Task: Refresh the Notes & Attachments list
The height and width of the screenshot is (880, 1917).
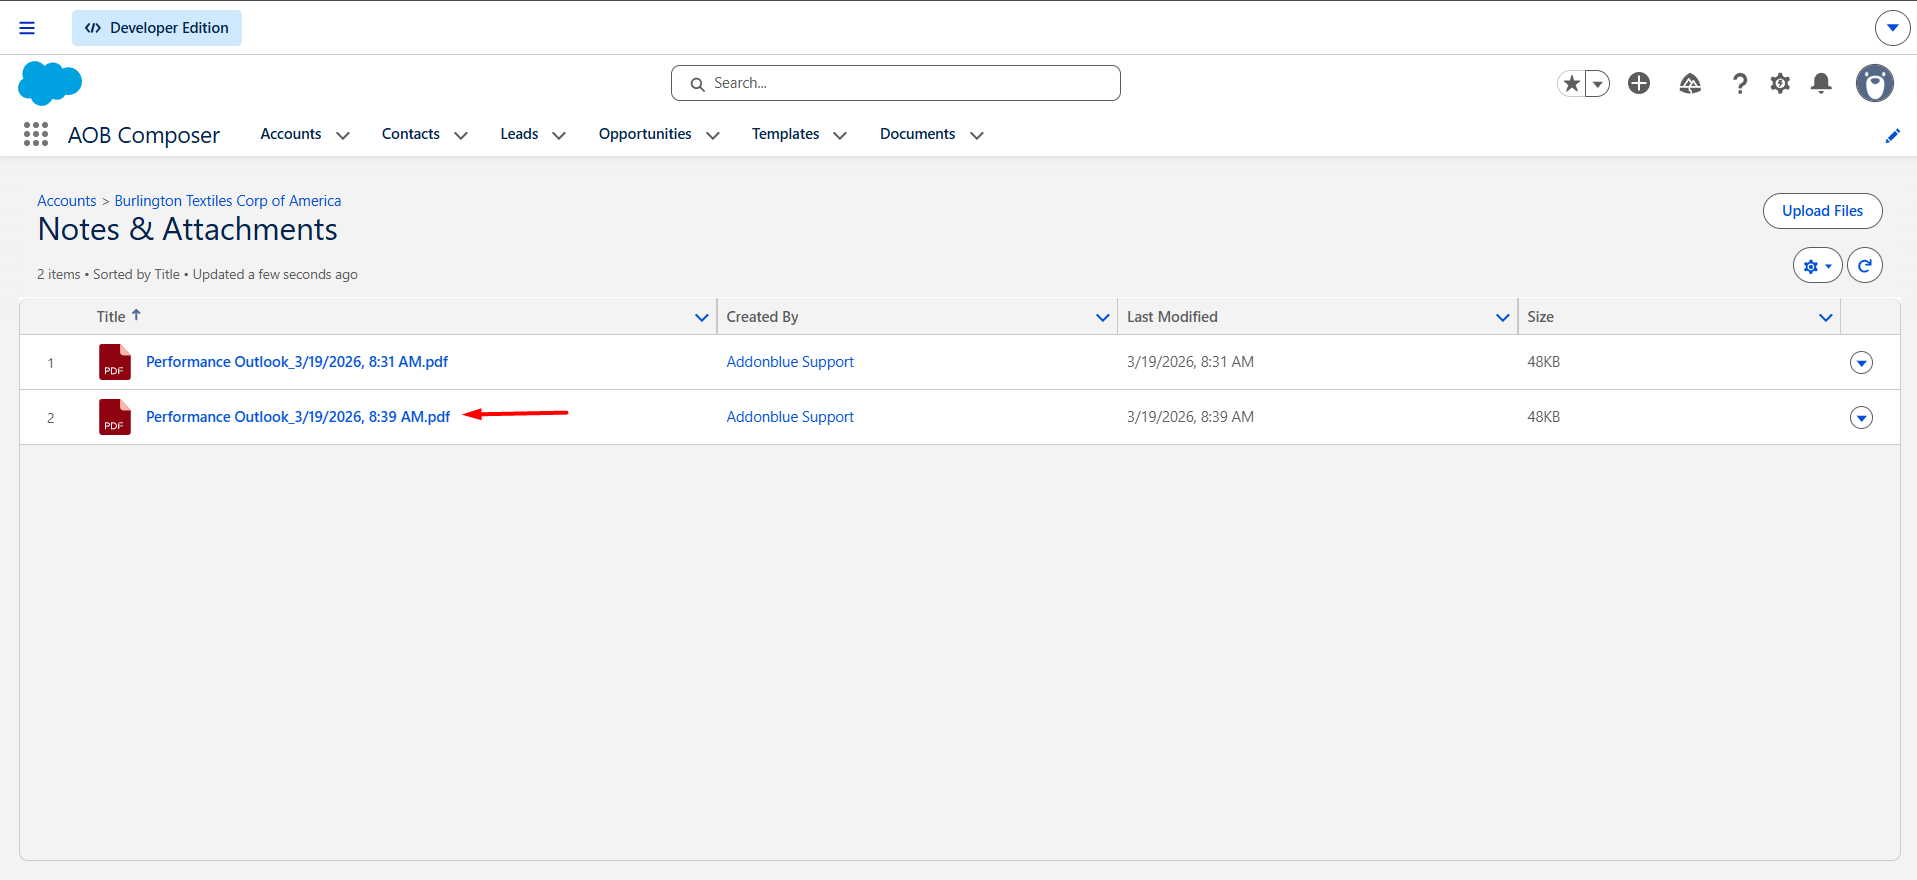Action: click(1865, 266)
